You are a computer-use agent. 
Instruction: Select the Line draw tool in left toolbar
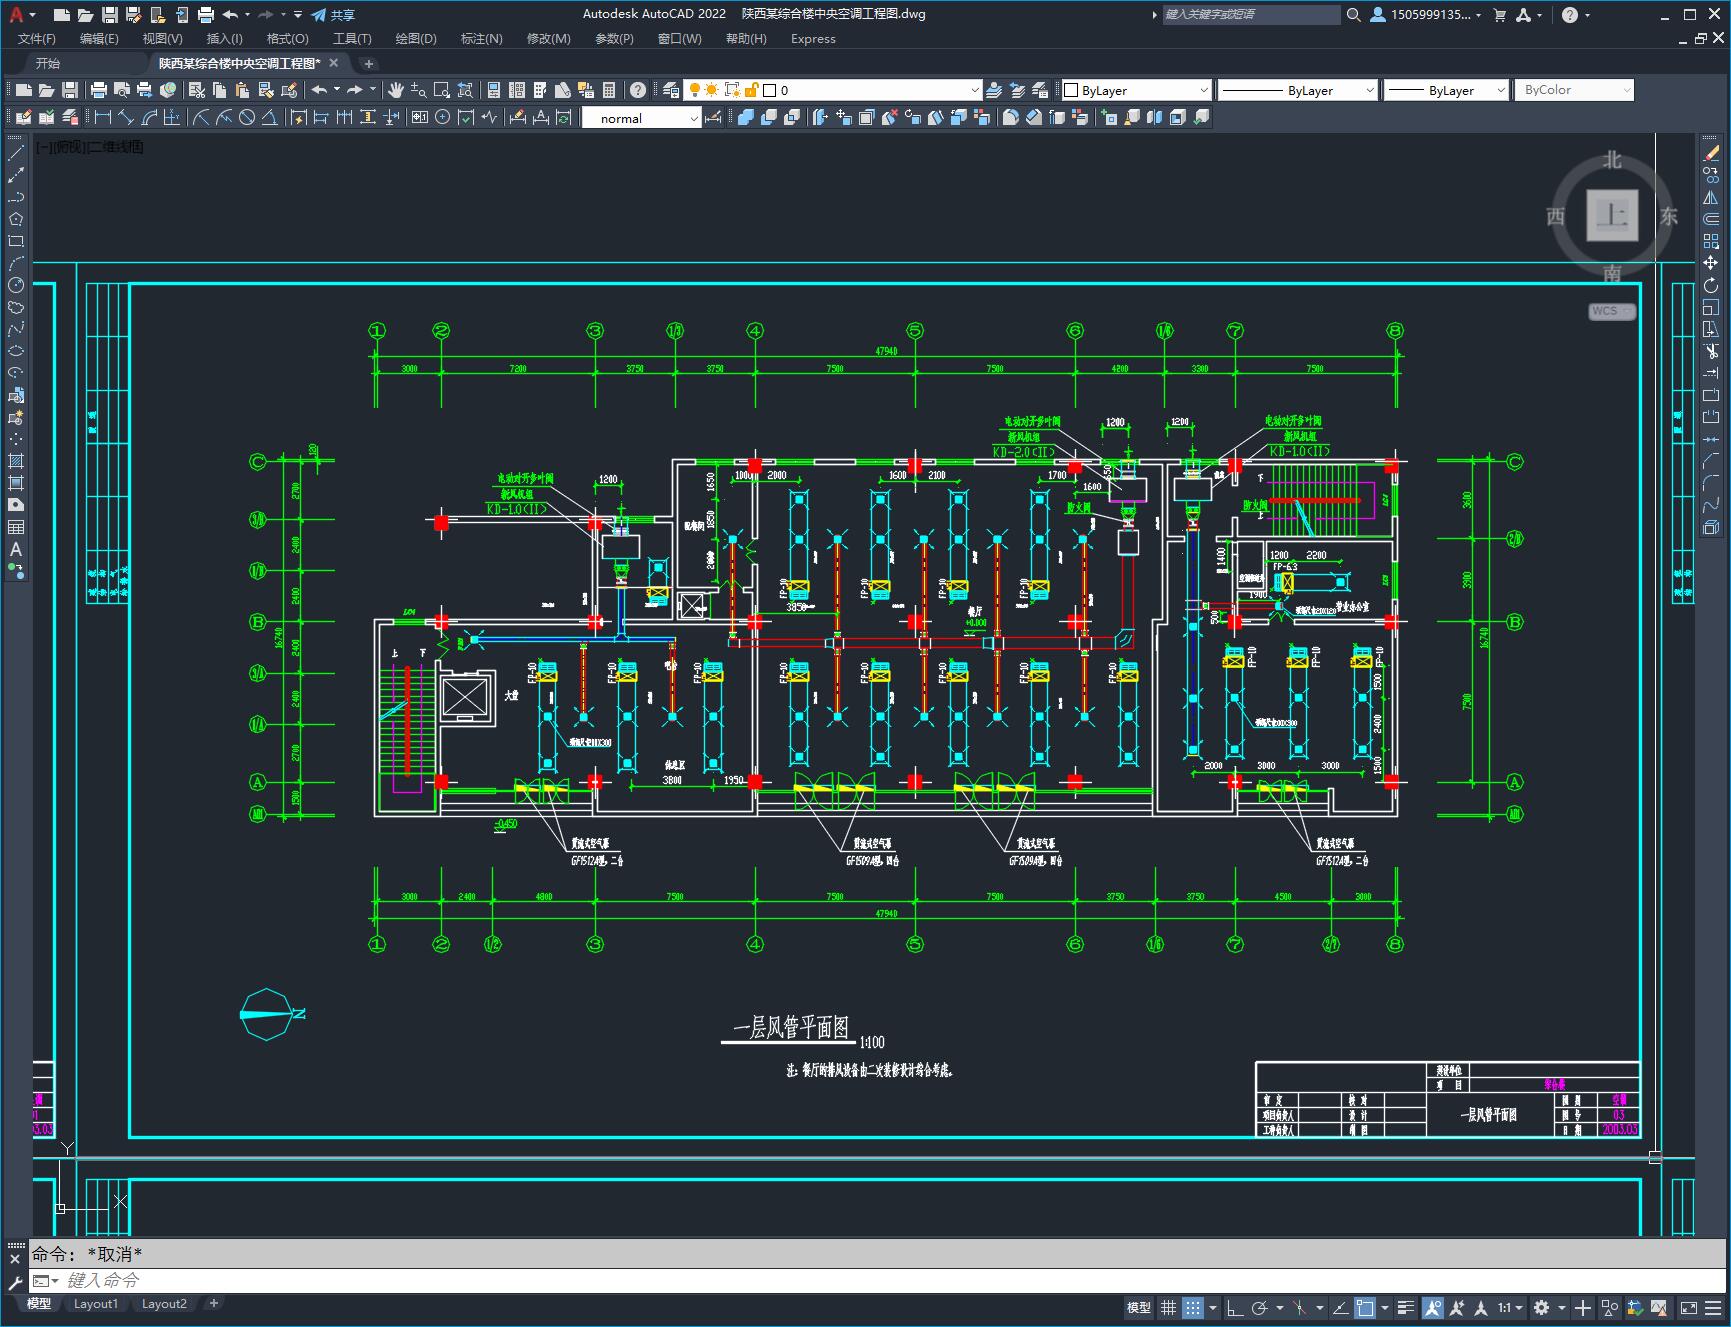click(16, 154)
